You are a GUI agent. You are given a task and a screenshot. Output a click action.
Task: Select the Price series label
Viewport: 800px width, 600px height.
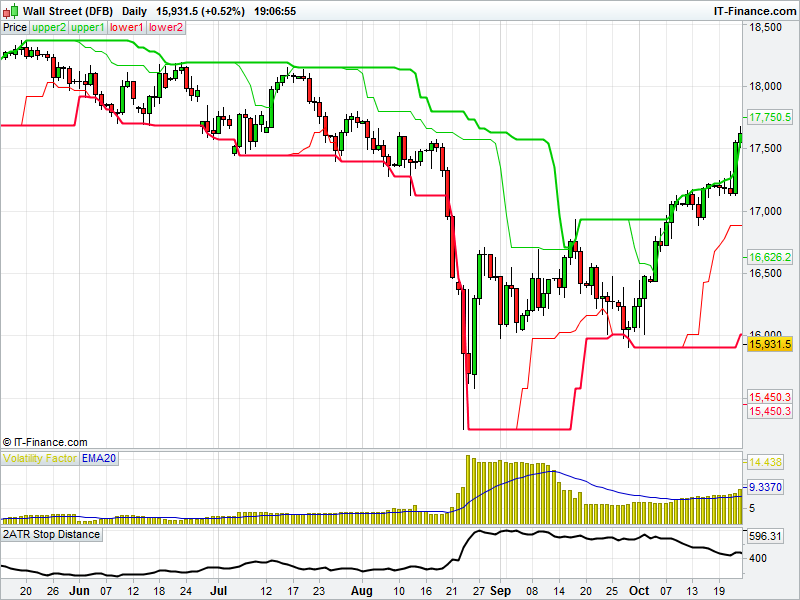point(15,28)
